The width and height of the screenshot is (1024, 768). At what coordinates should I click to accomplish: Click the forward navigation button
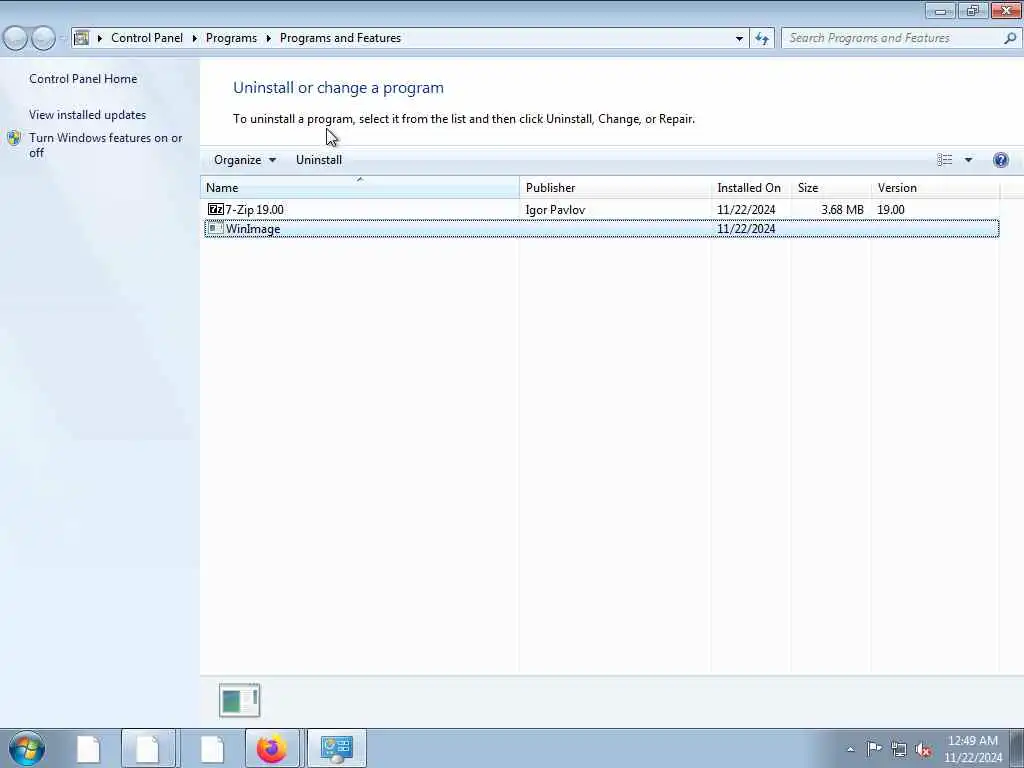point(43,39)
